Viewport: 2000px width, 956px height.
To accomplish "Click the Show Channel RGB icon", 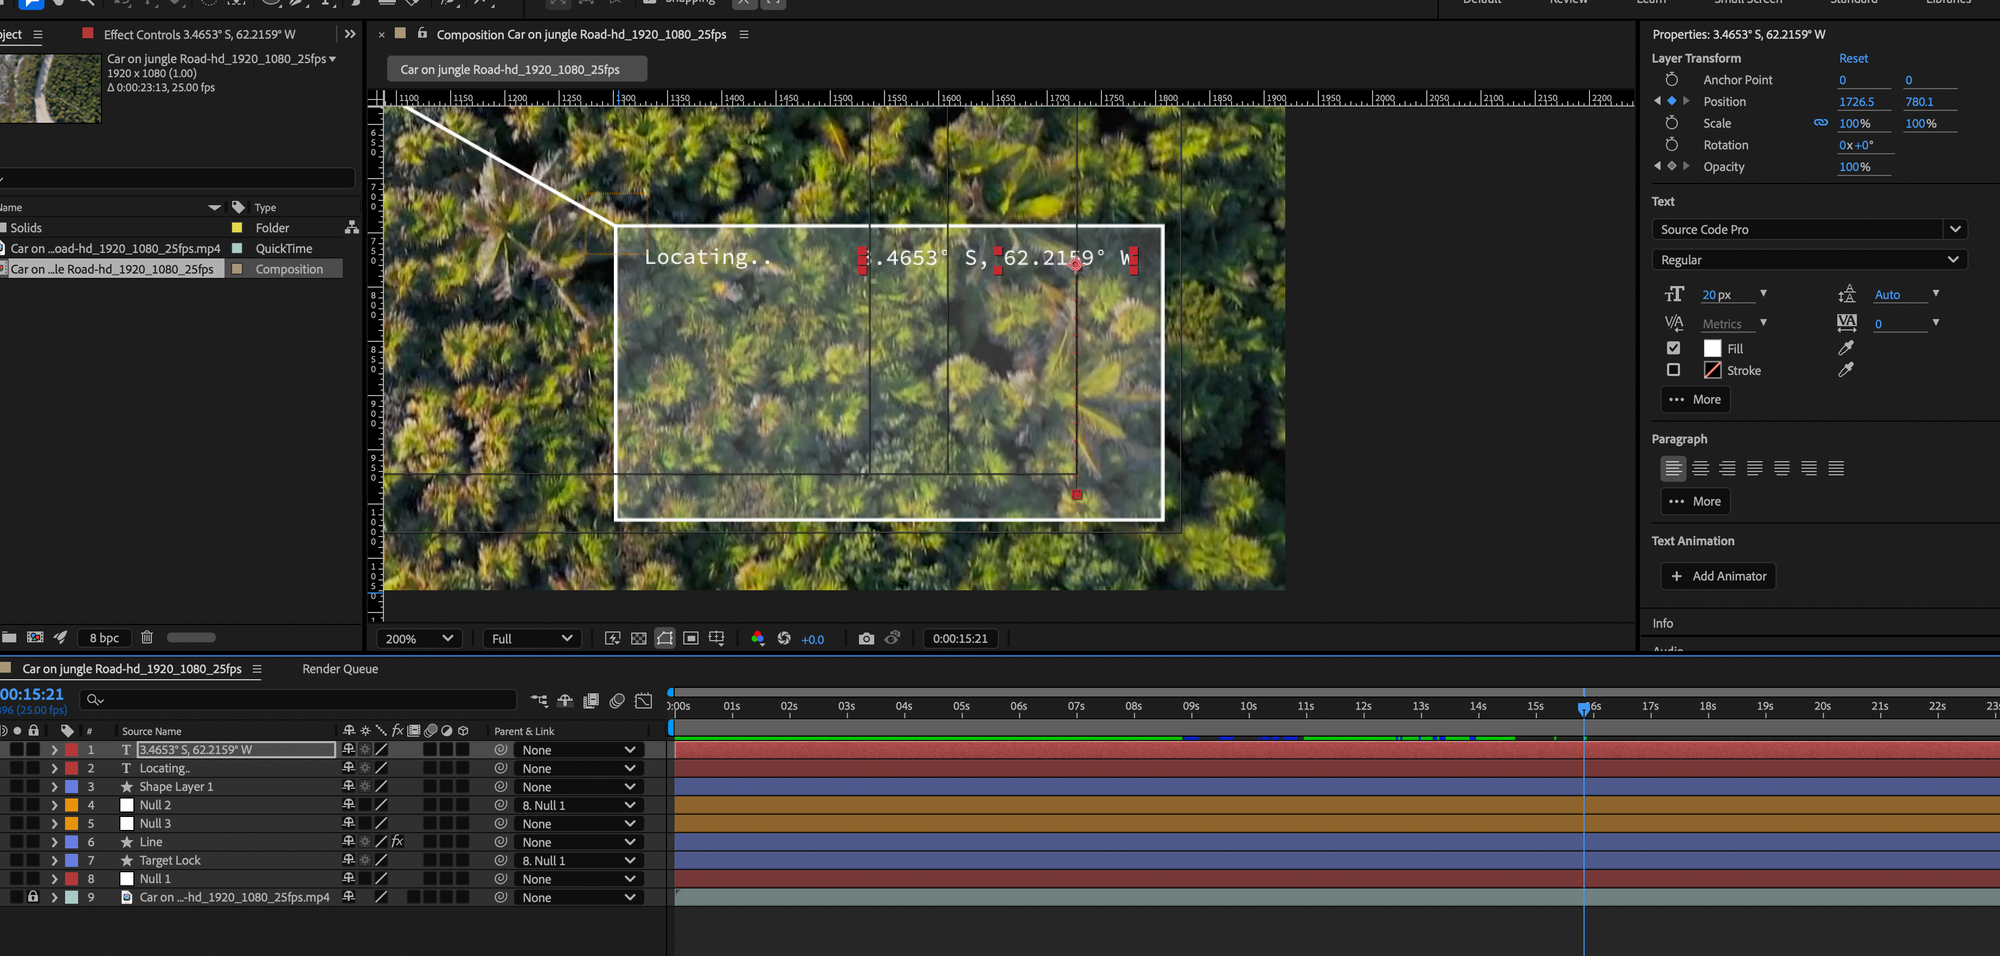I will pyautogui.click(x=757, y=639).
